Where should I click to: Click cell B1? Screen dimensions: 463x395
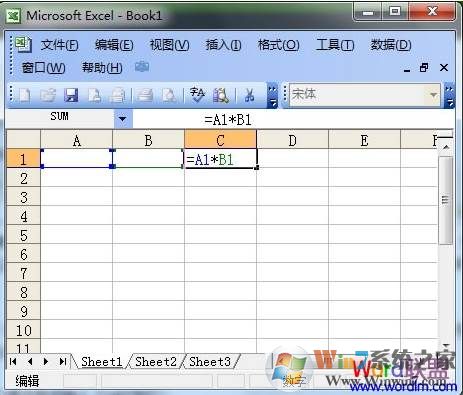(148, 159)
